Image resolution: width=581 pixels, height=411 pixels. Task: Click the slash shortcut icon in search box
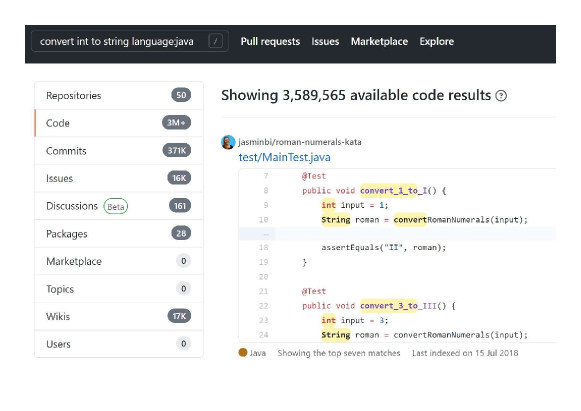(216, 41)
